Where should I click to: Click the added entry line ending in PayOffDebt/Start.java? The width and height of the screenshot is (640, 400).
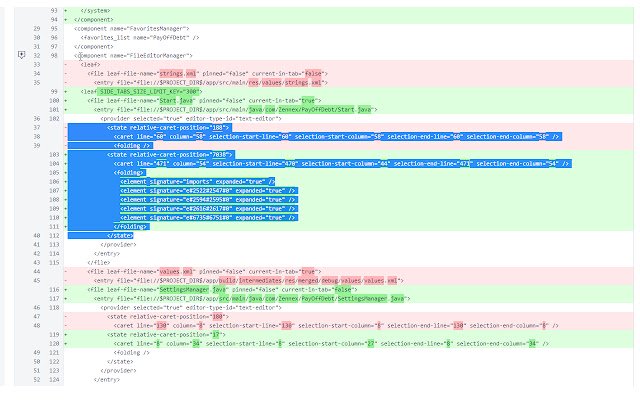pos(236,109)
